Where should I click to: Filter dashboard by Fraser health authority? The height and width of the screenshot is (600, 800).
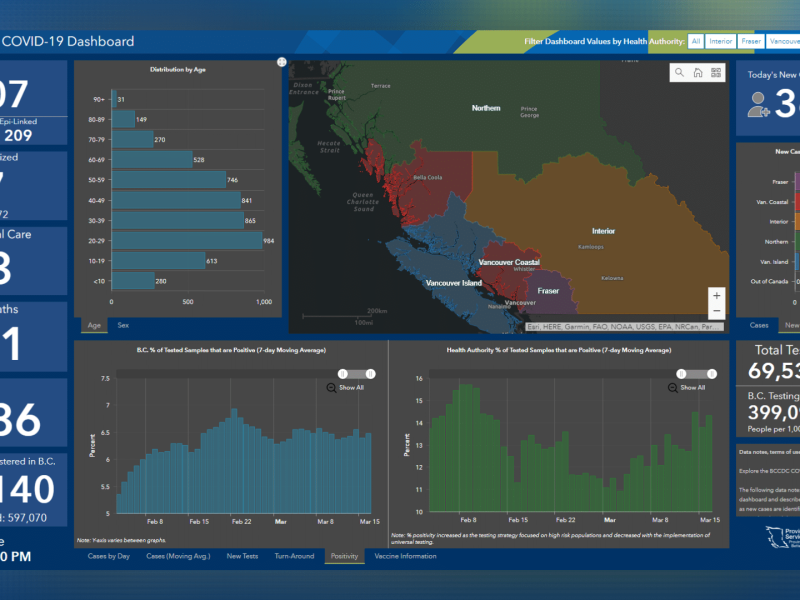point(751,41)
